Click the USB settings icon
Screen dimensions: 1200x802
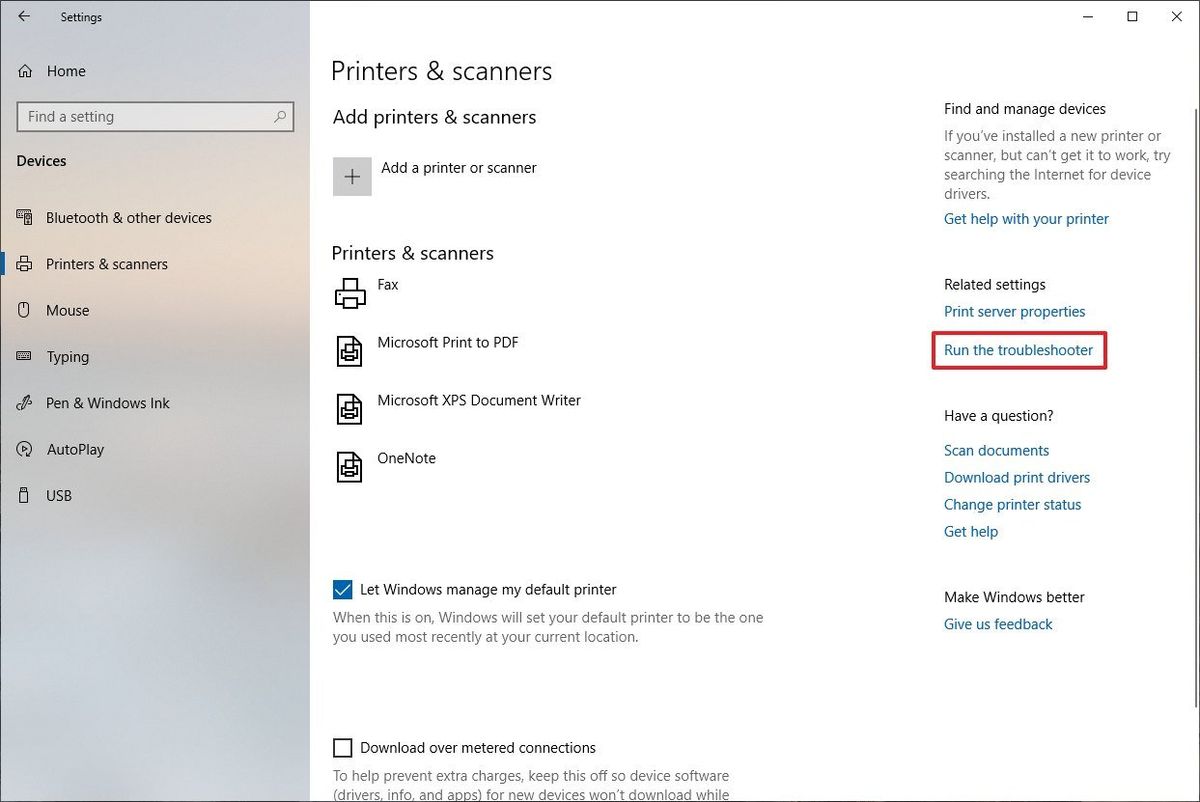point(24,495)
